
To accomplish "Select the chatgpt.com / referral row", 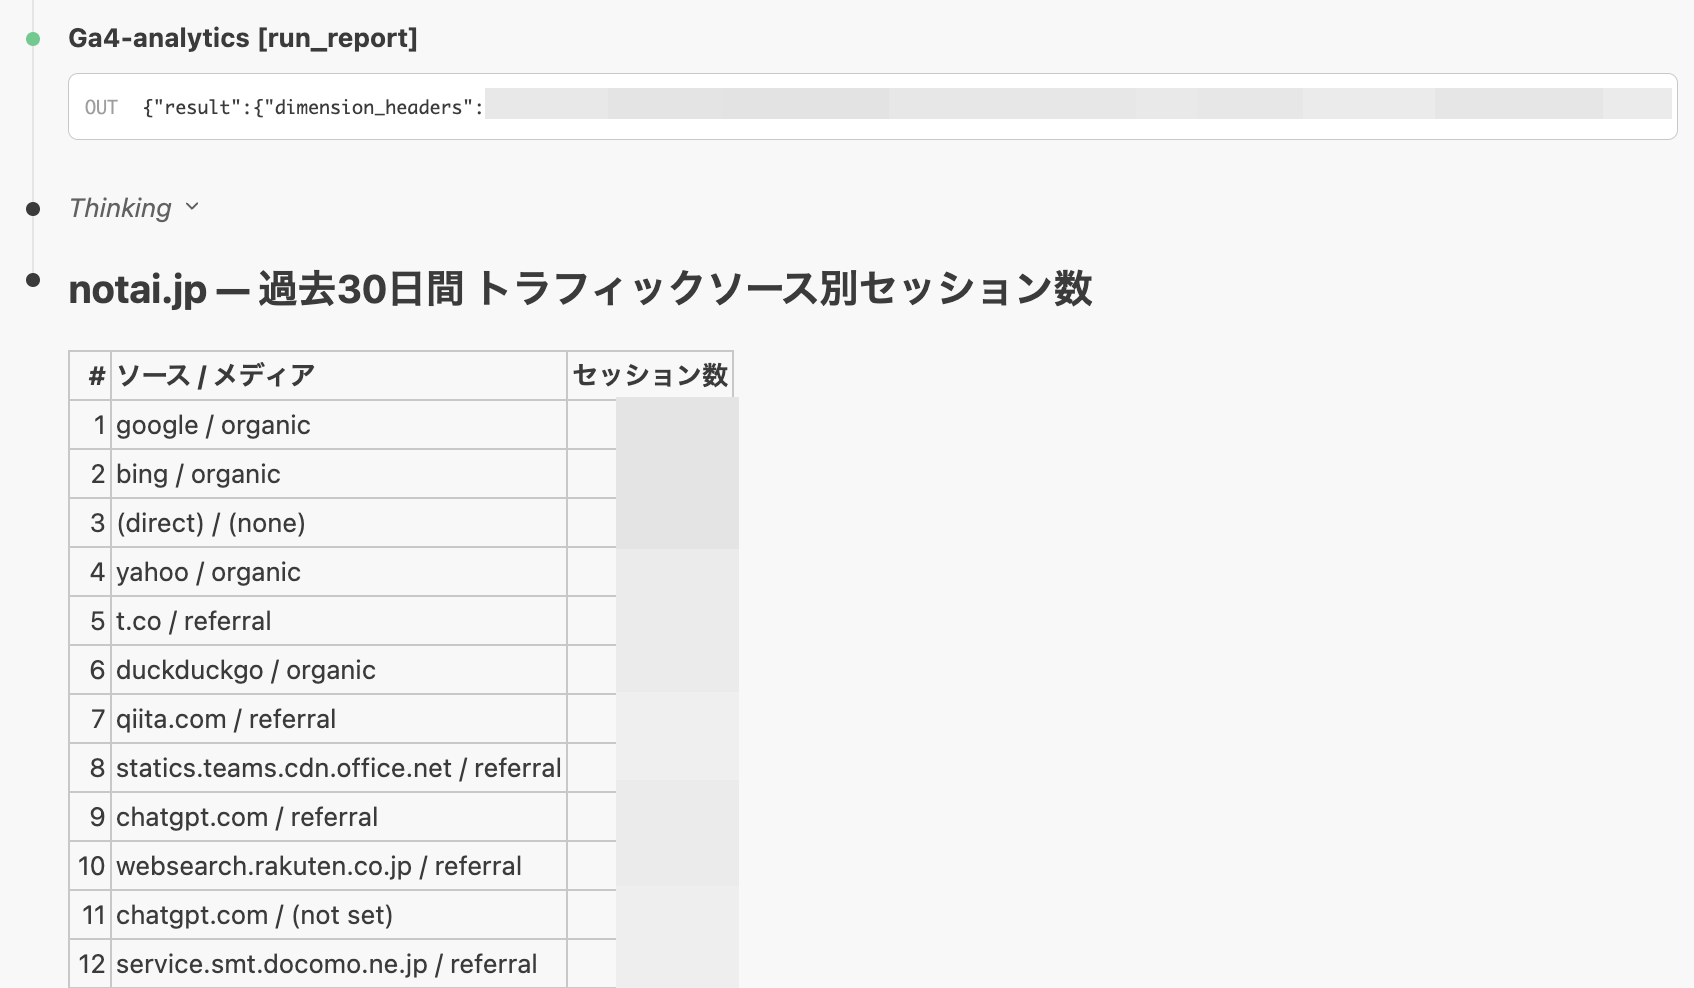I will click(x=246, y=816).
